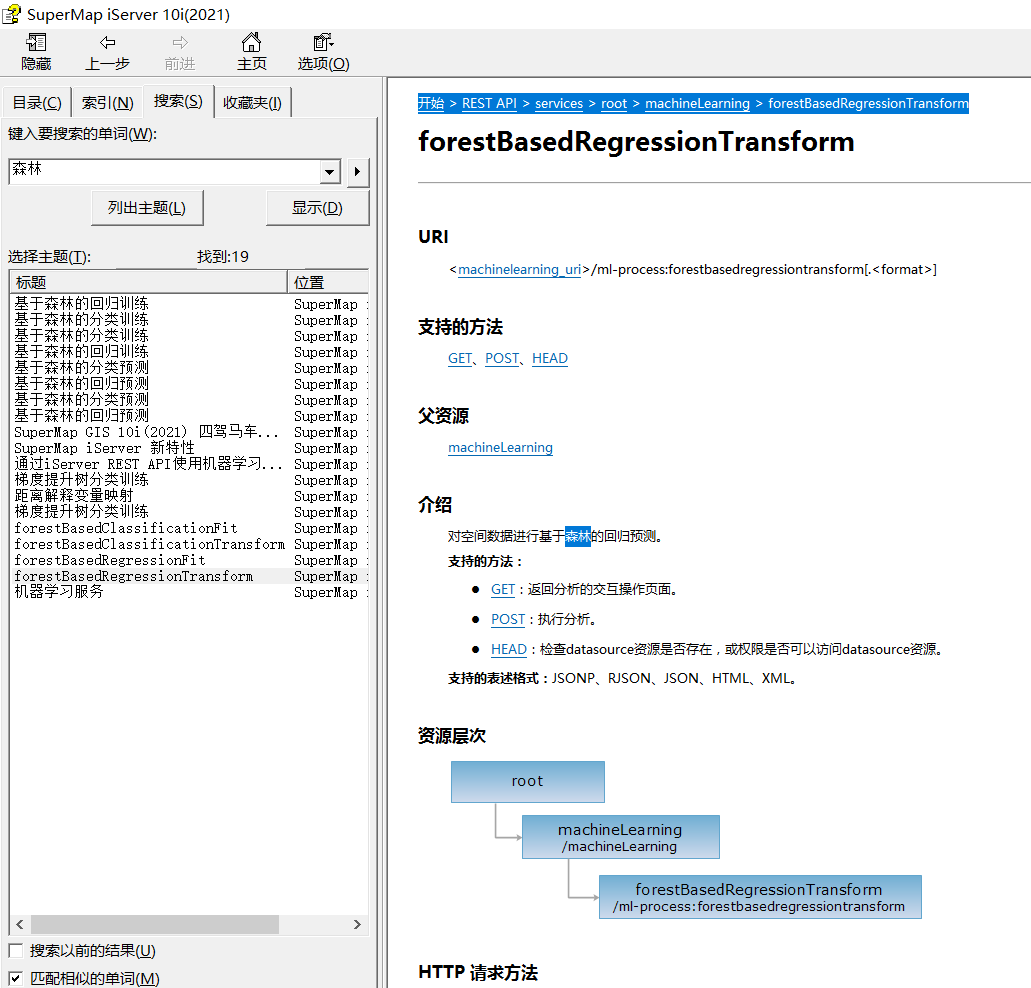Select forestBasedRegressionTransform in results list
1031x988 pixels.
(x=133, y=576)
